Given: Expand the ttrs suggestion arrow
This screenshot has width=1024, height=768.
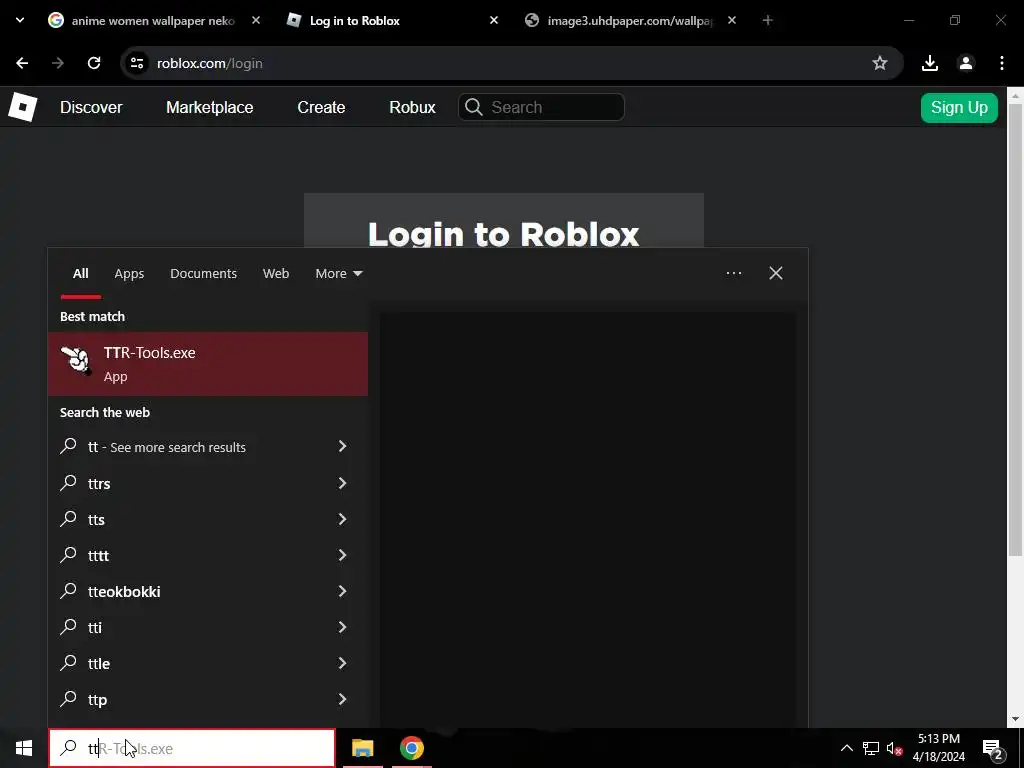Looking at the screenshot, I should pyautogui.click(x=342, y=483).
